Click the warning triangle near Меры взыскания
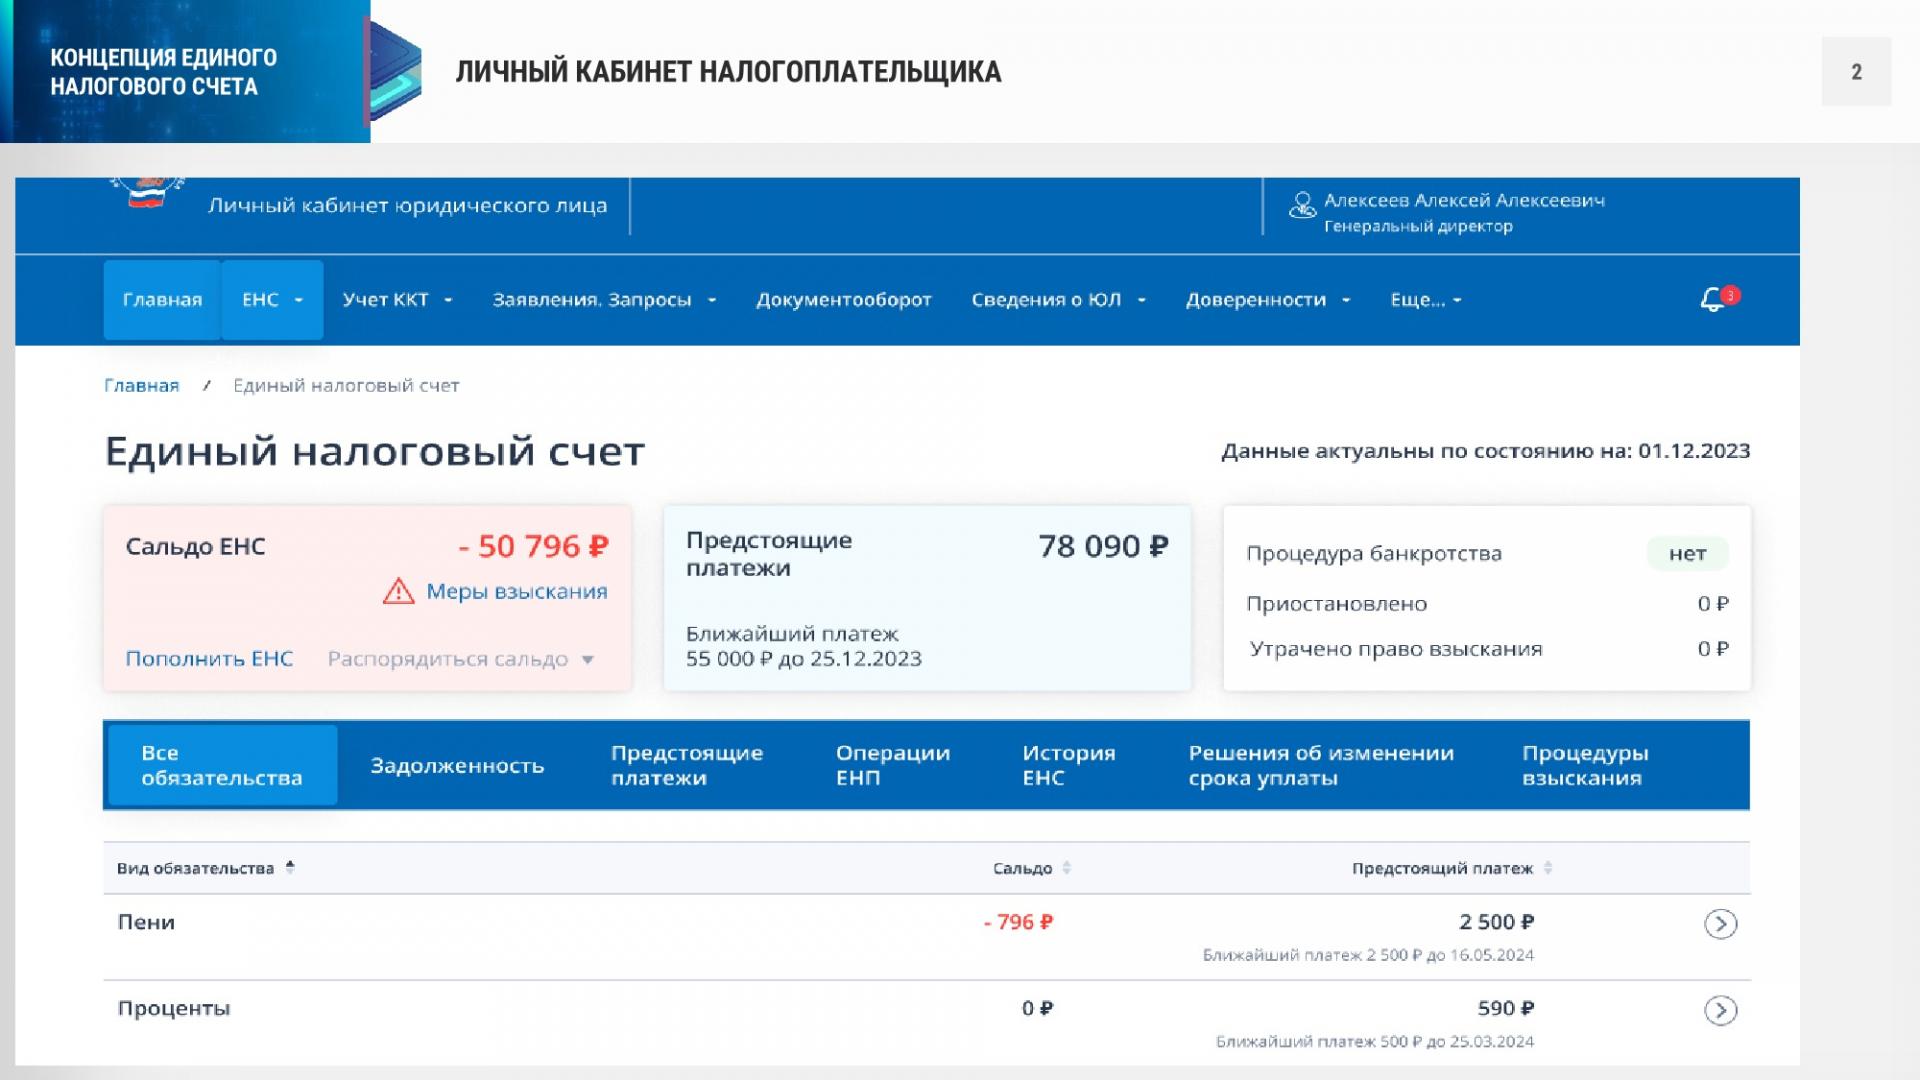1920x1080 pixels. tap(398, 592)
